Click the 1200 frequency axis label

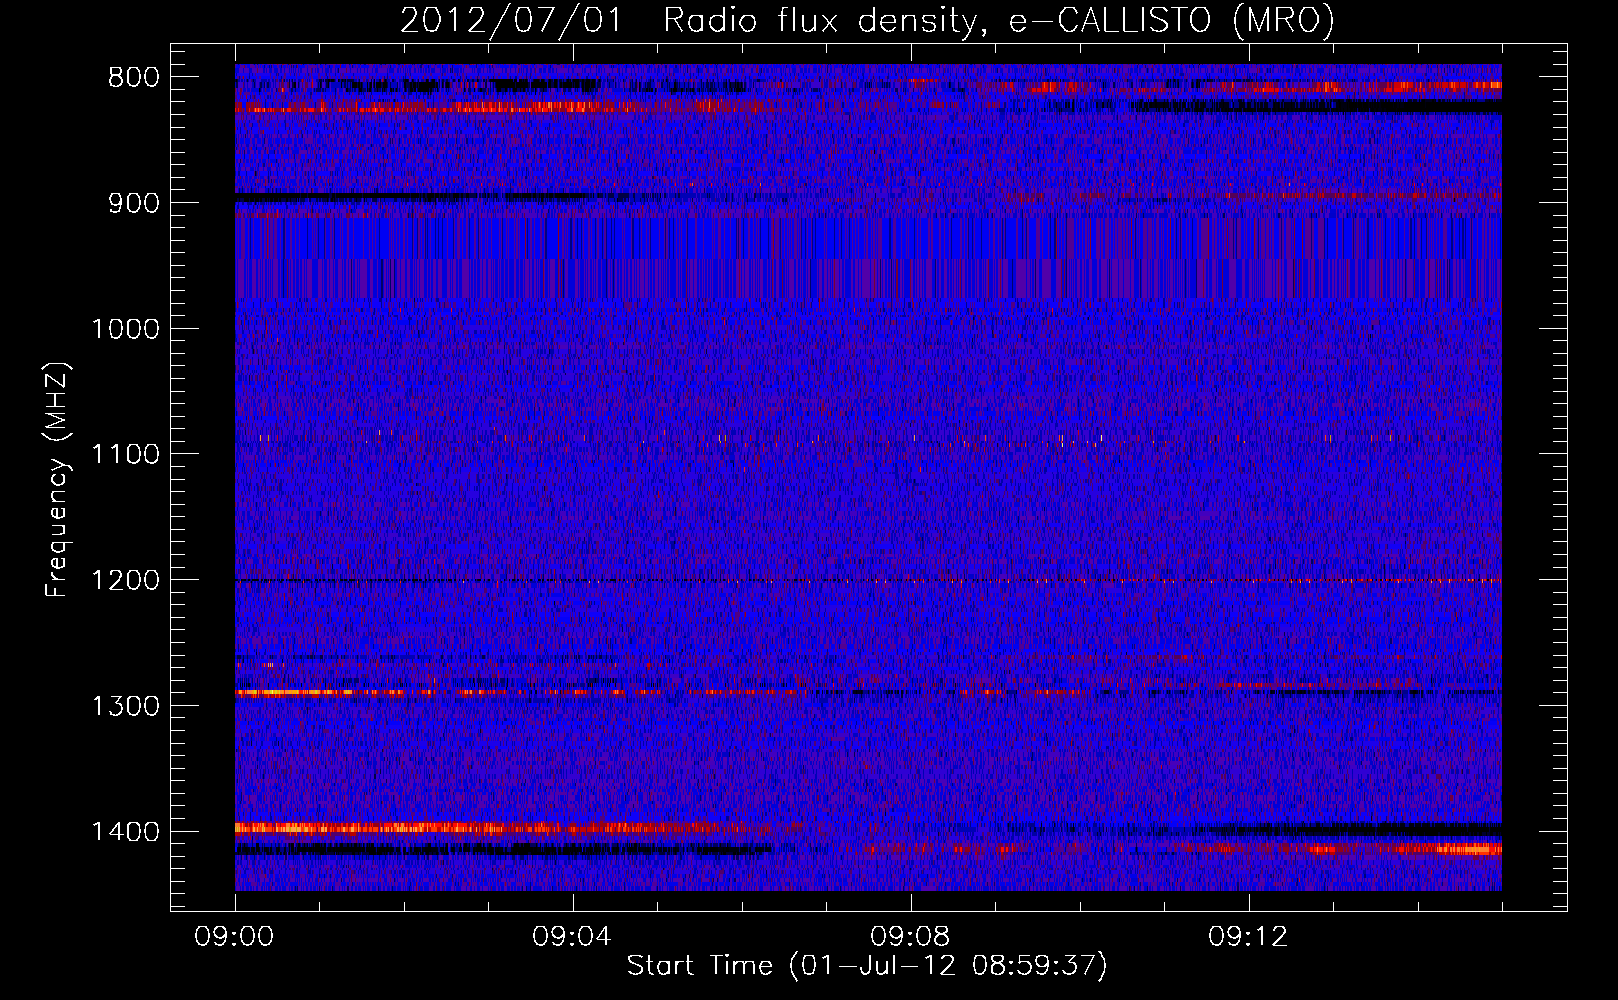pos(125,581)
